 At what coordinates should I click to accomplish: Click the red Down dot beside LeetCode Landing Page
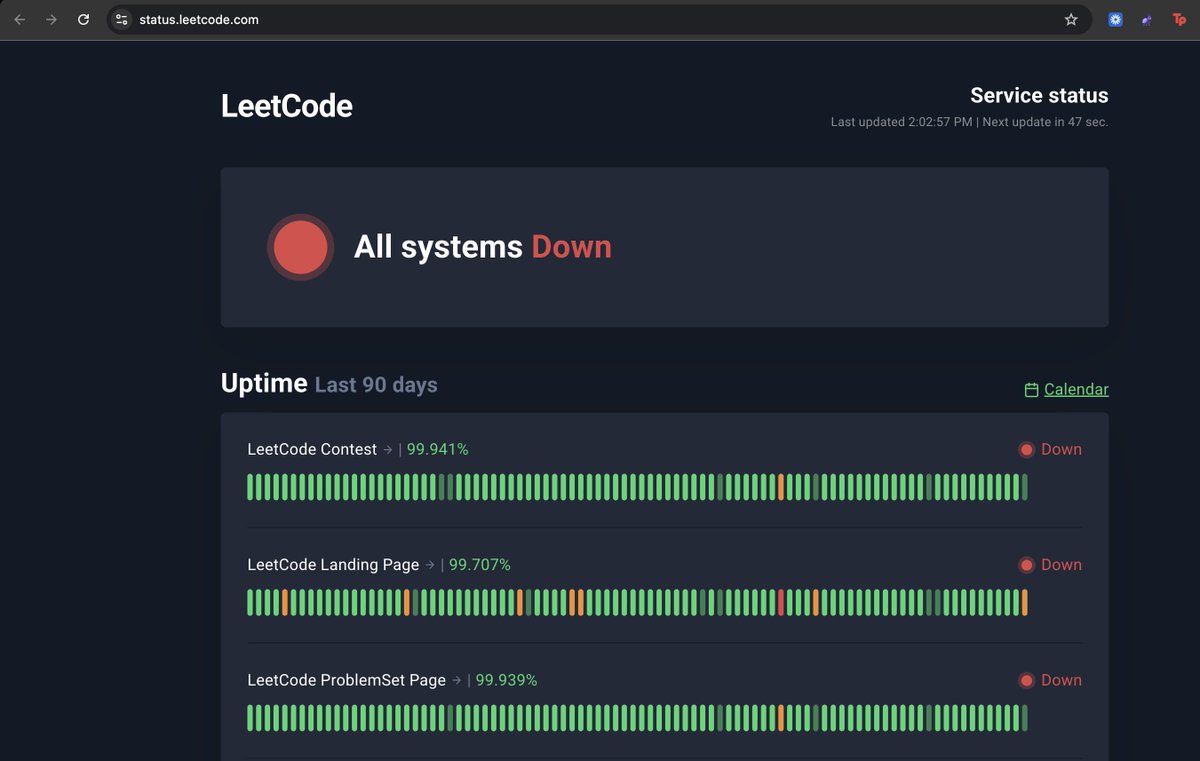coord(1026,564)
